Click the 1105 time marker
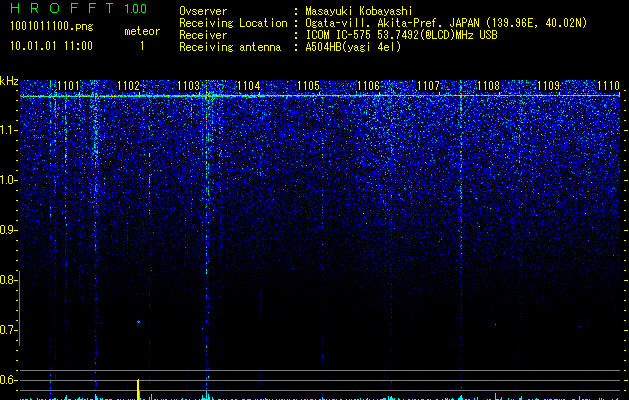The width and height of the screenshot is (629, 400). pos(308,85)
